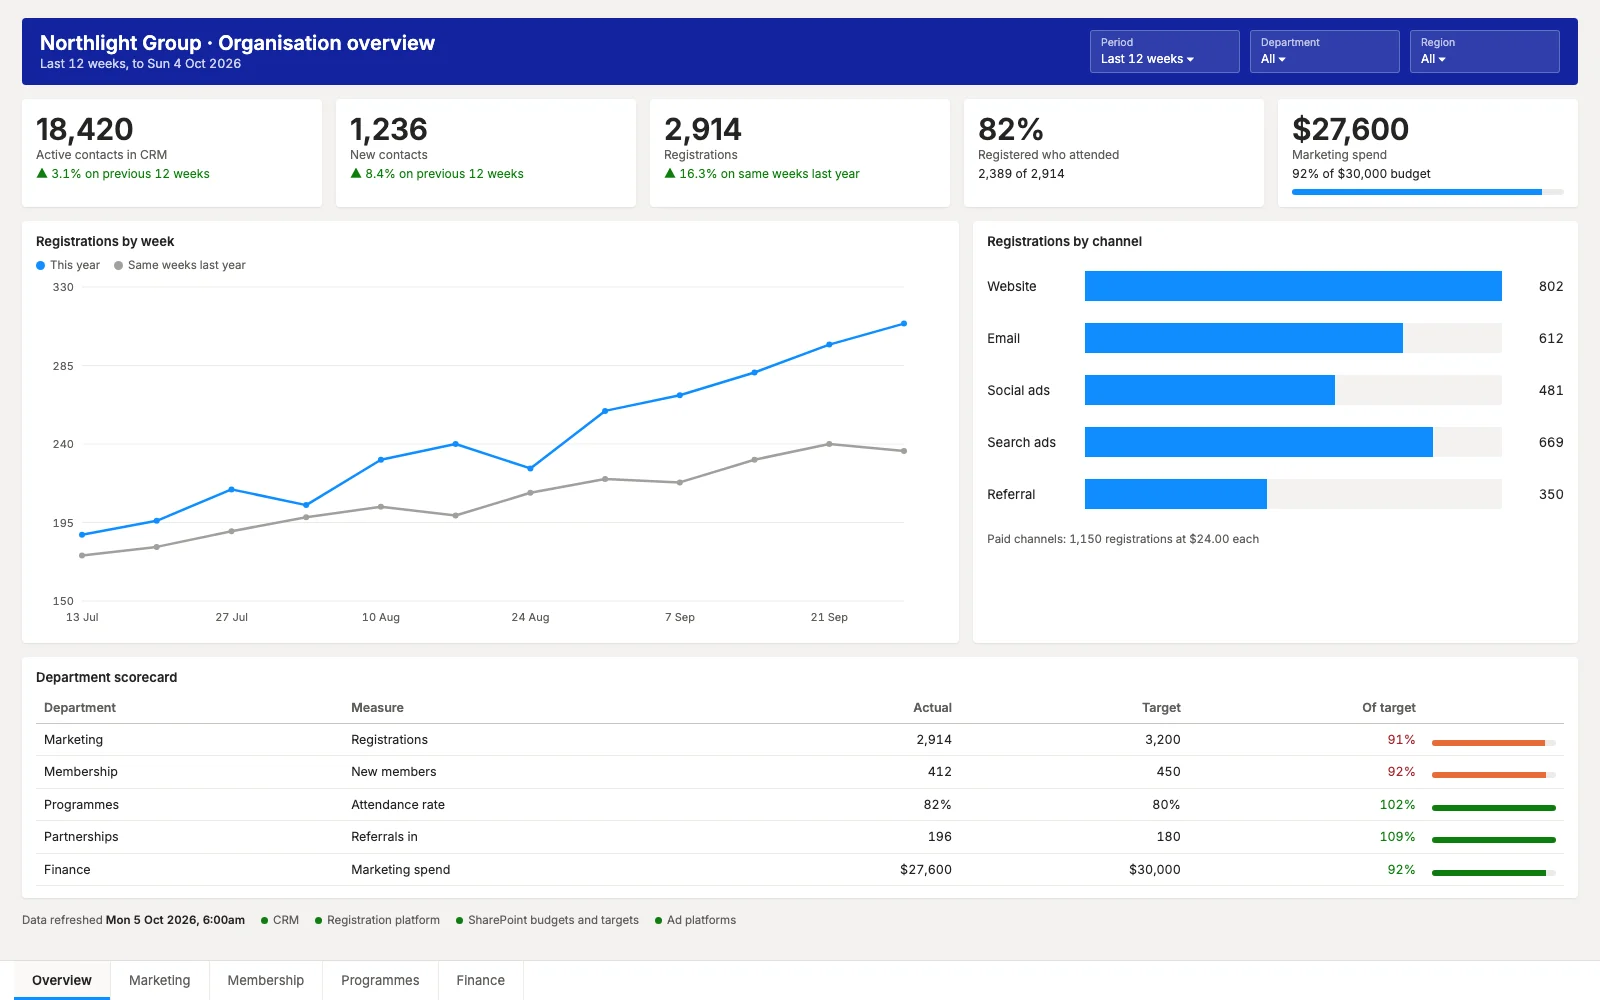
Task: Click the Email channel bar
Action: click(1244, 338)
